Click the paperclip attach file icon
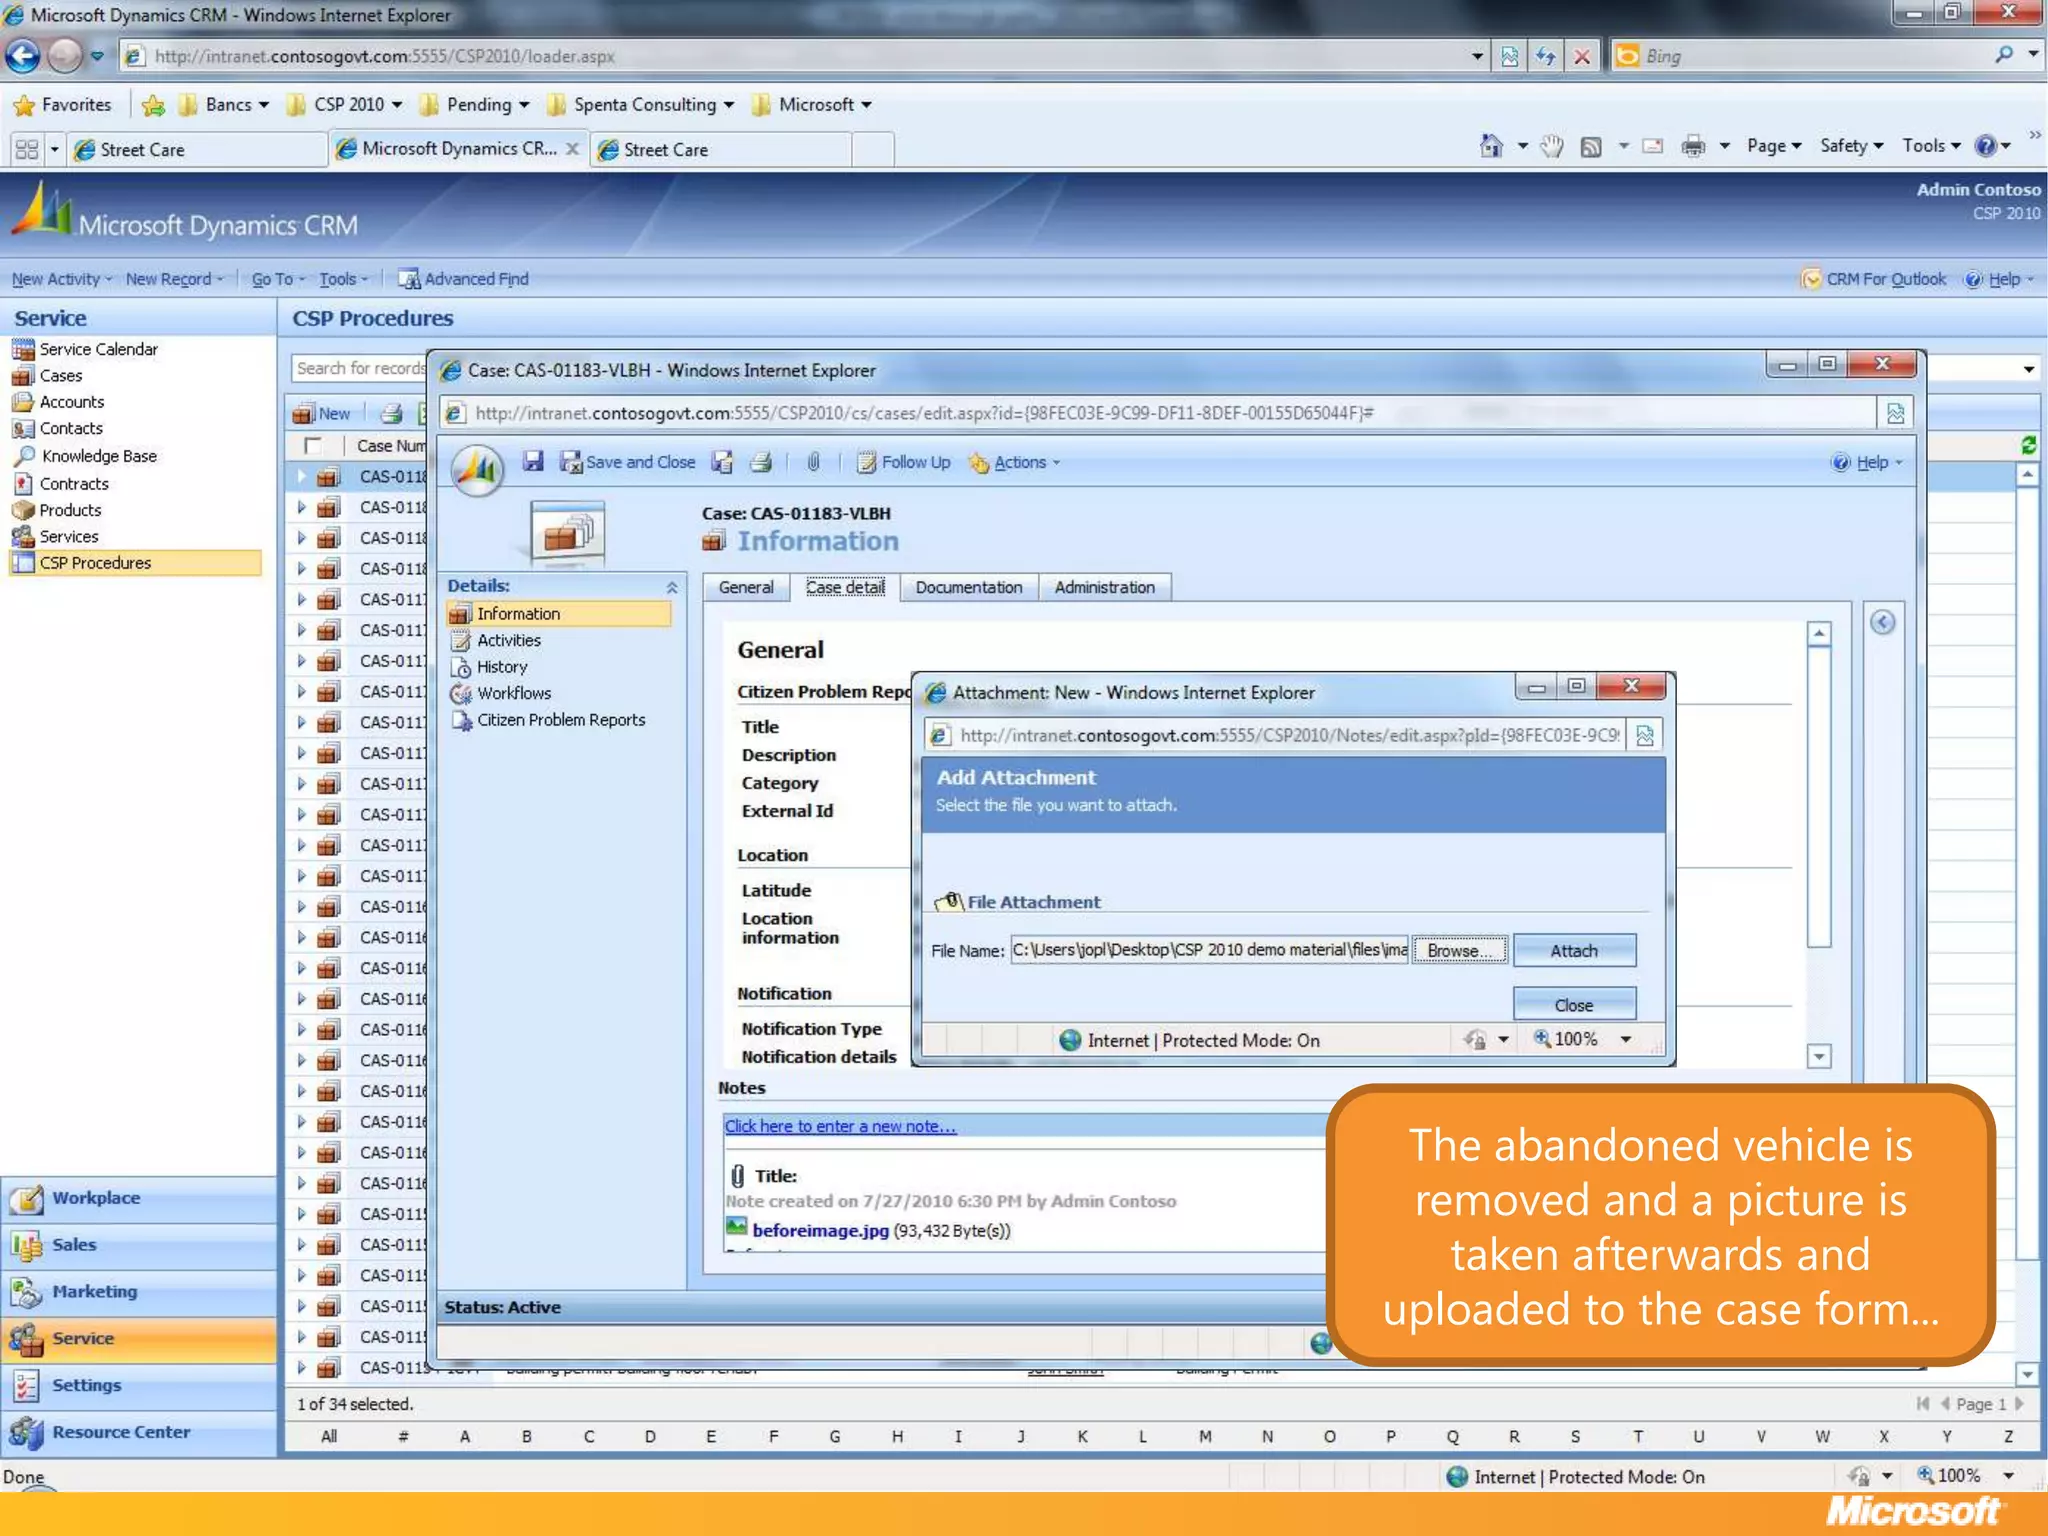This screenshot has width=2048, height=1536. coord(813,461)
